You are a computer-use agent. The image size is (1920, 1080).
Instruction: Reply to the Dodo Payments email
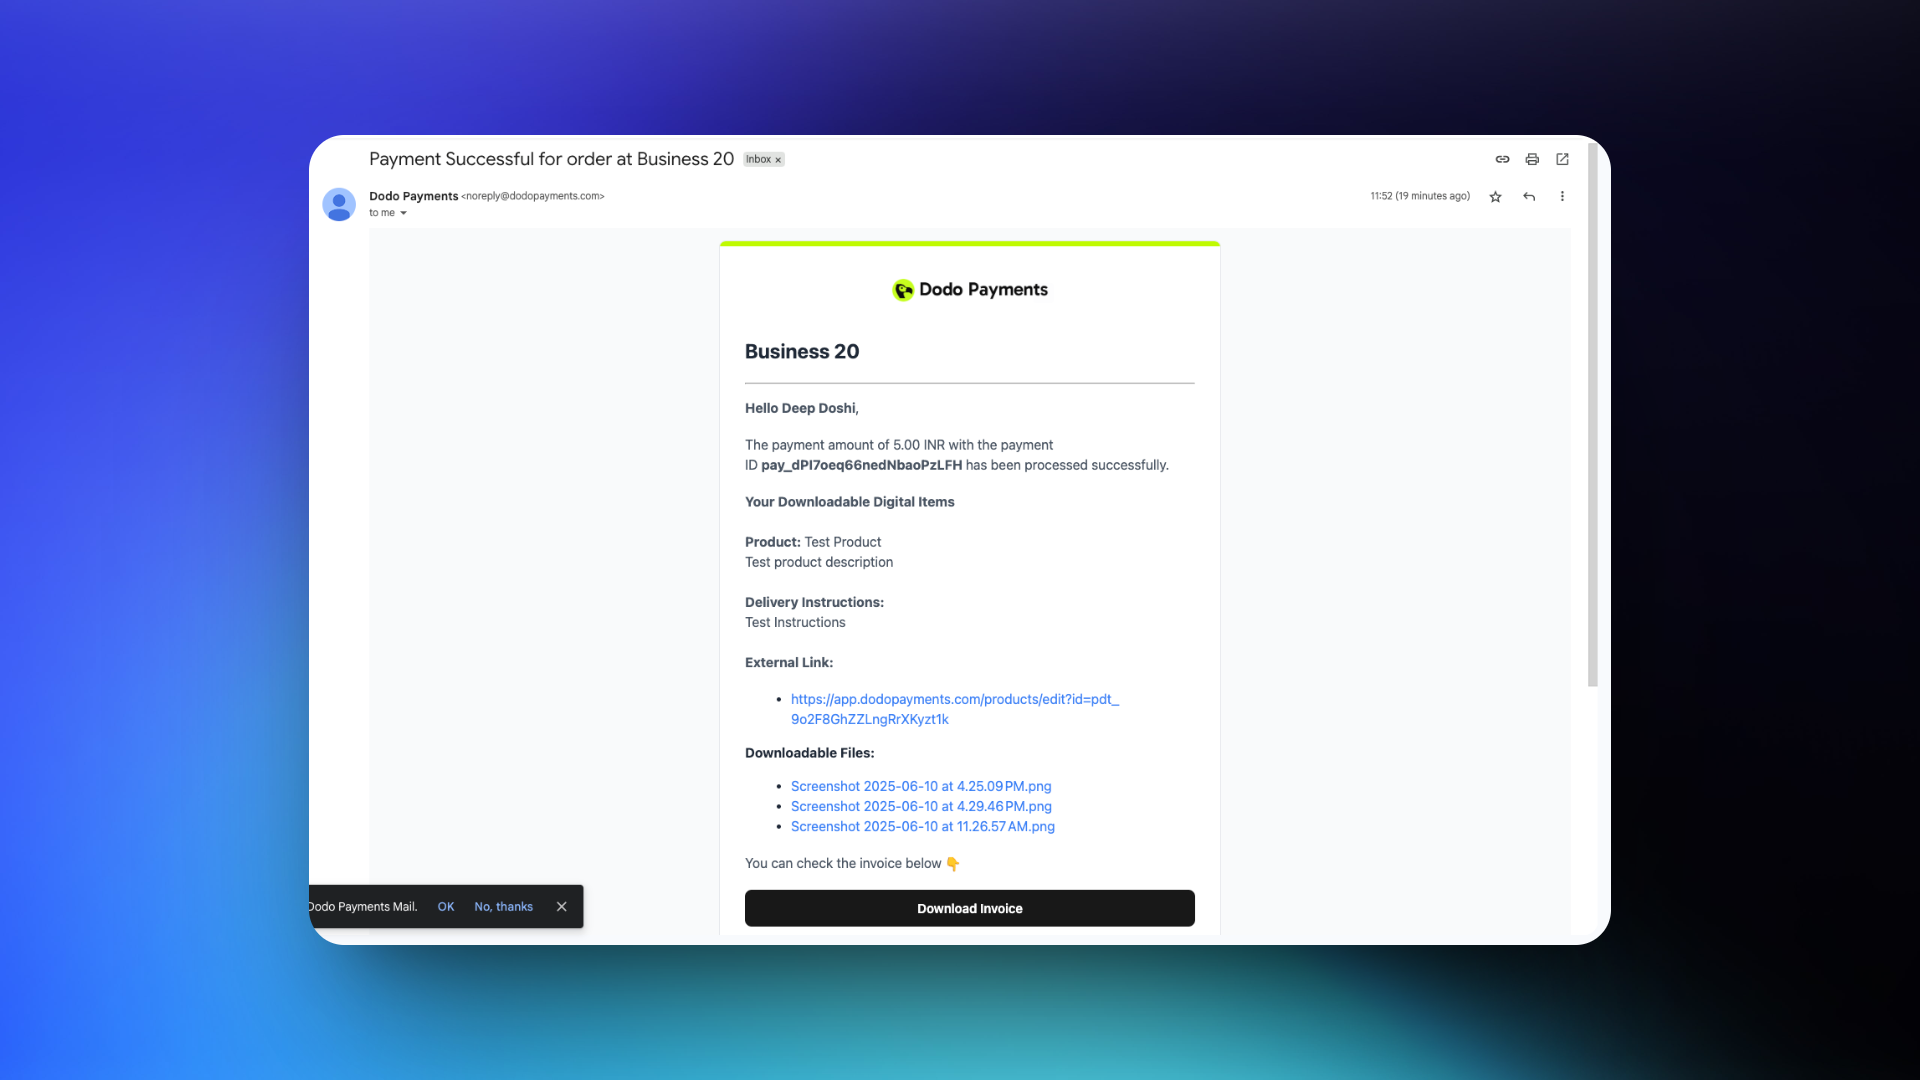click(1529, 196)
